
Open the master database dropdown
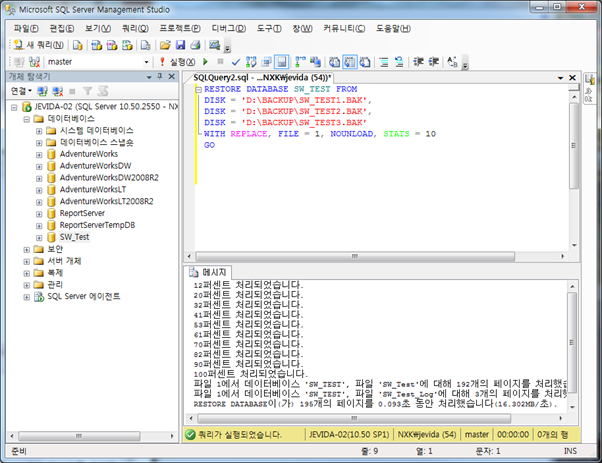click(x=146, y=62)
